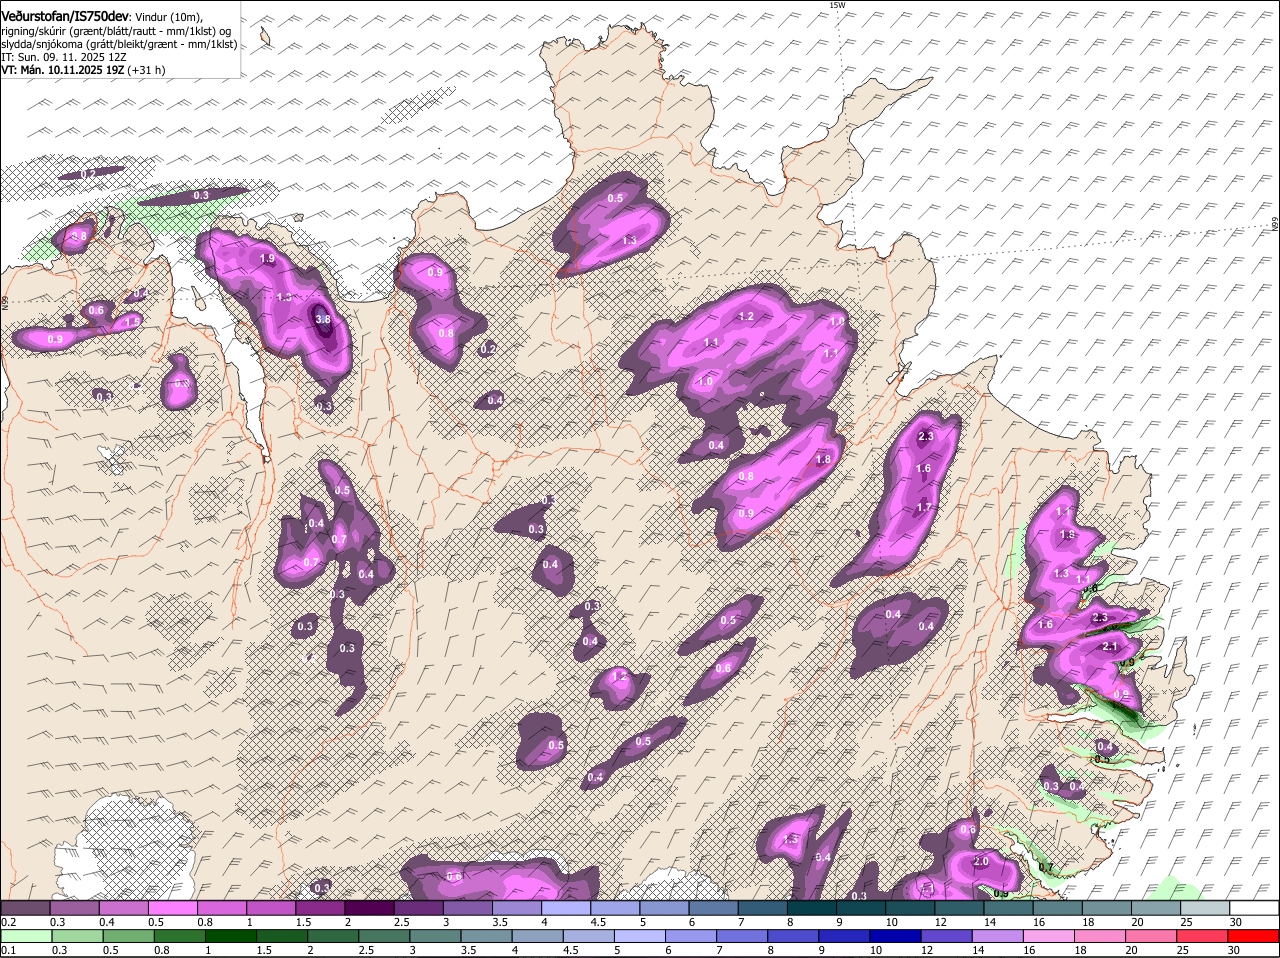Click the bottom legend tick label '0.1'
Image resolution: width=1280 pixels, height=958 pixels.
[x=8, y=950]
